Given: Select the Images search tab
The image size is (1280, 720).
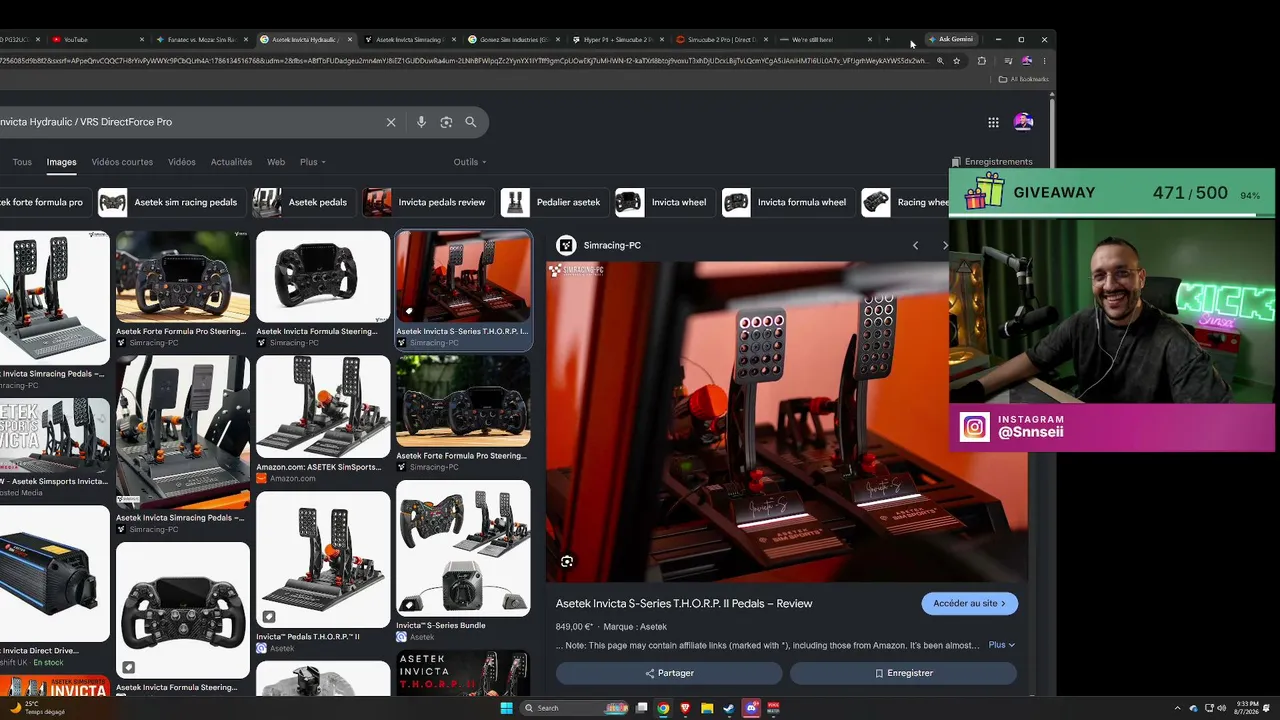Looking at the screenshot, I should point(61,162).
